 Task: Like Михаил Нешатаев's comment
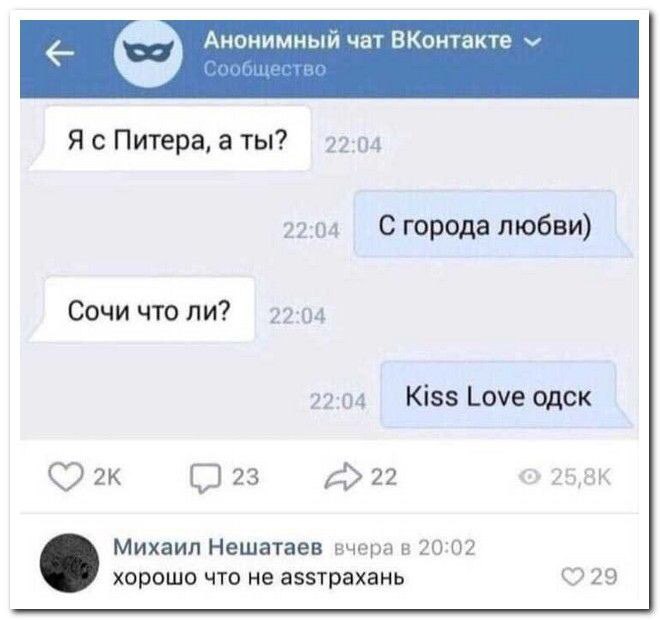(x=572, y=576)
